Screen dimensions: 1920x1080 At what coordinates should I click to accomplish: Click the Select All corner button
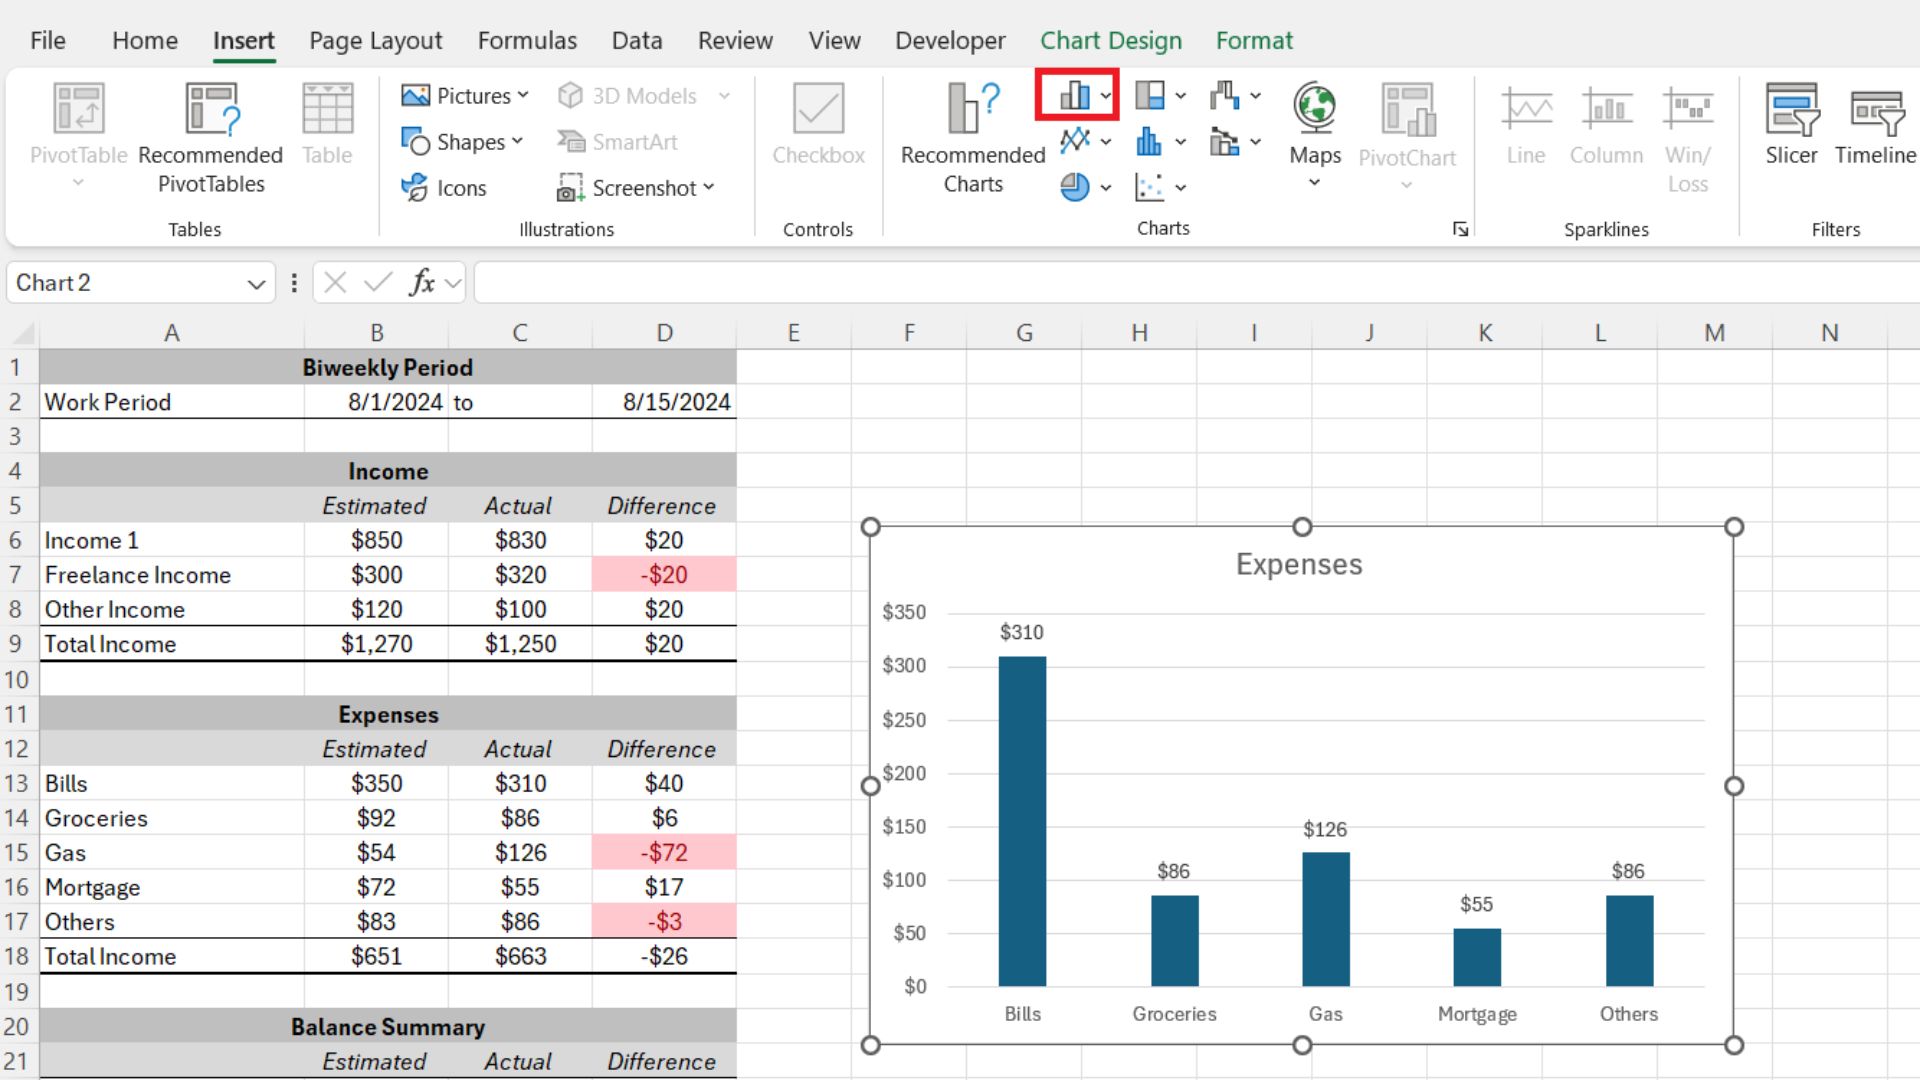20,333
